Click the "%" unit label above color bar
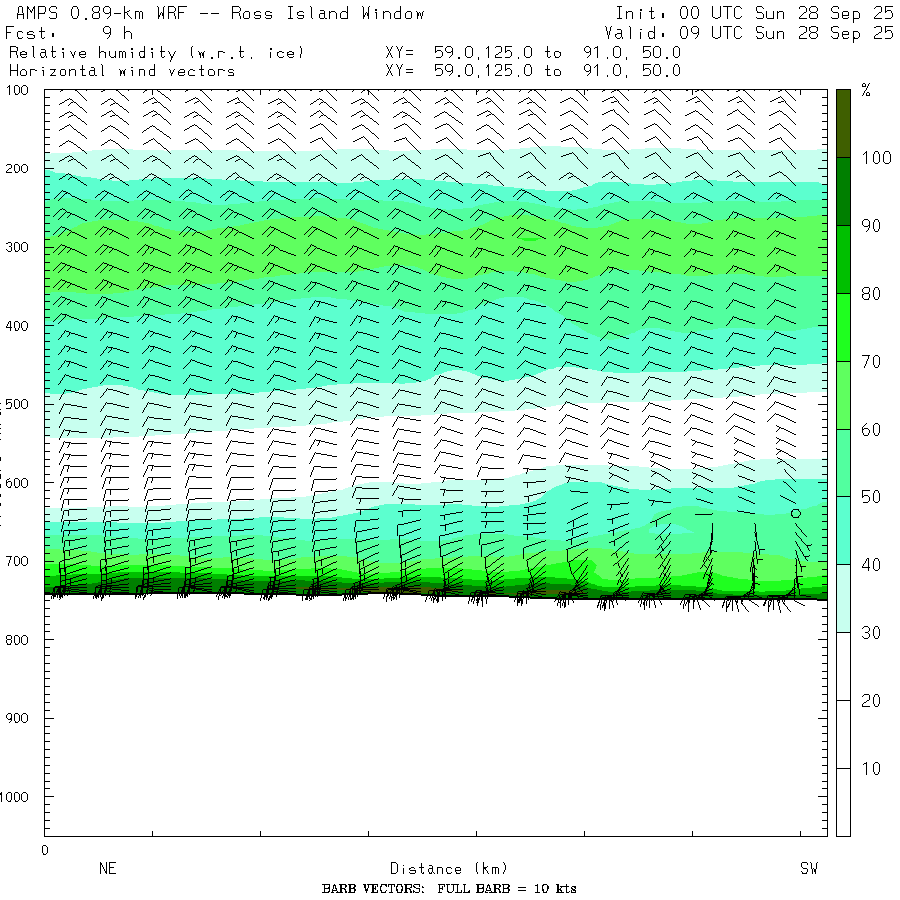The height and width of the screenshot is (900, 900). click(x=866, y=91)
